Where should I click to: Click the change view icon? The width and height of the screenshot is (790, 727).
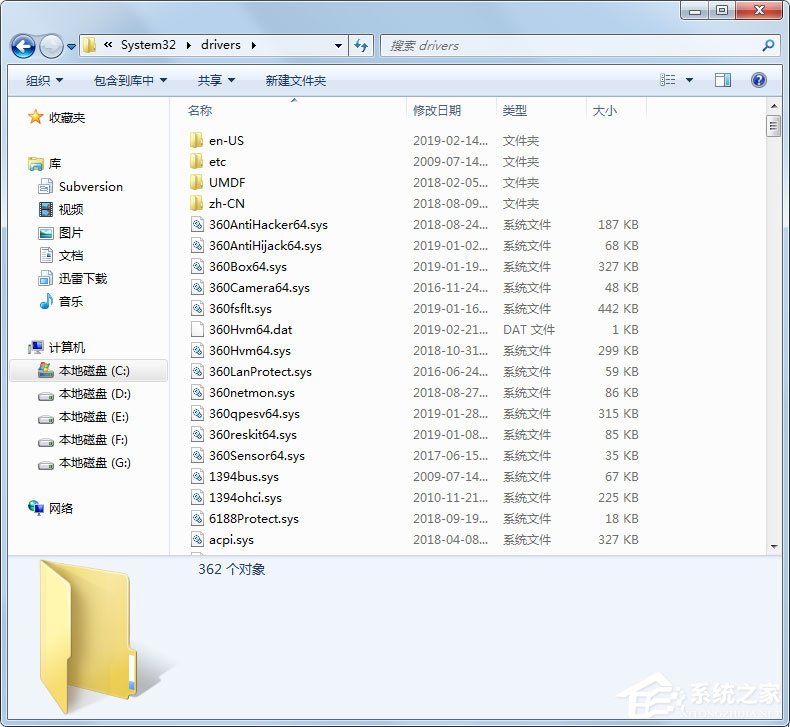coord(668,80)
